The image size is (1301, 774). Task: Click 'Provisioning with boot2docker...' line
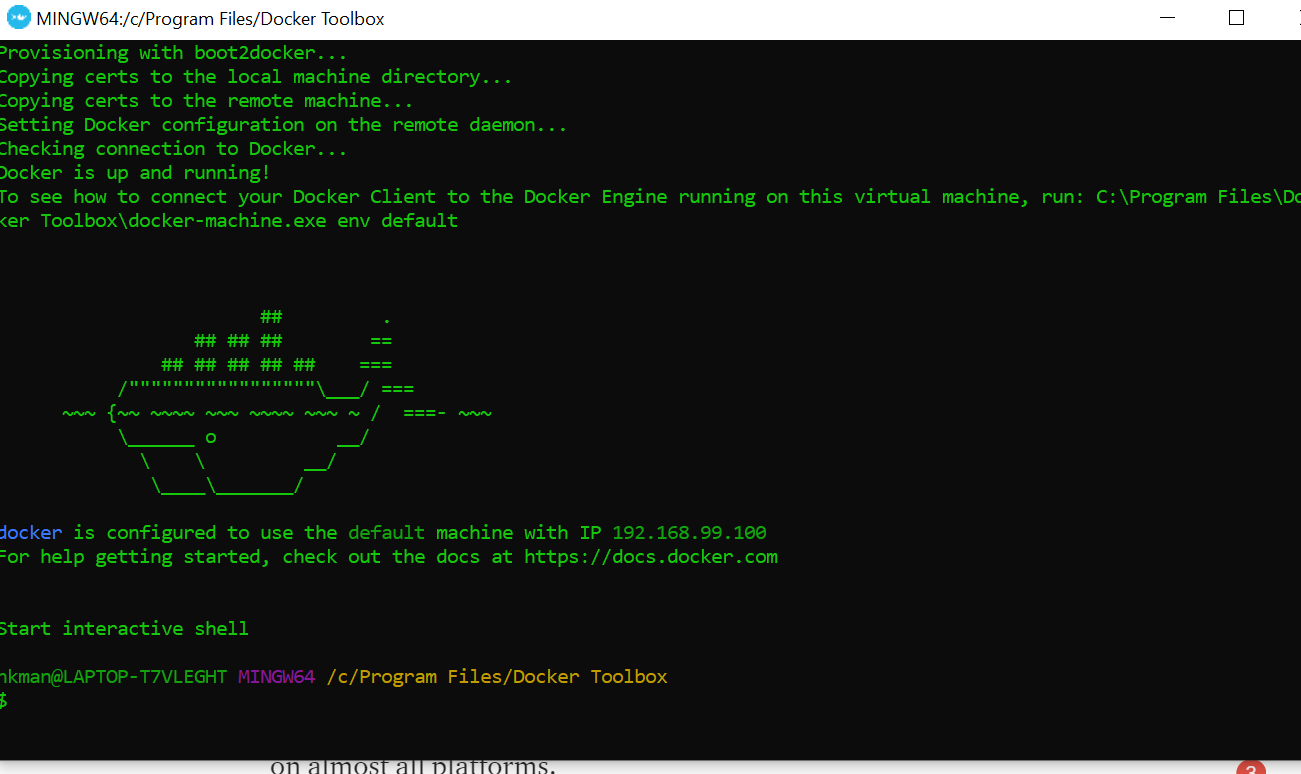pyautogui.click(x=174, y=53)
